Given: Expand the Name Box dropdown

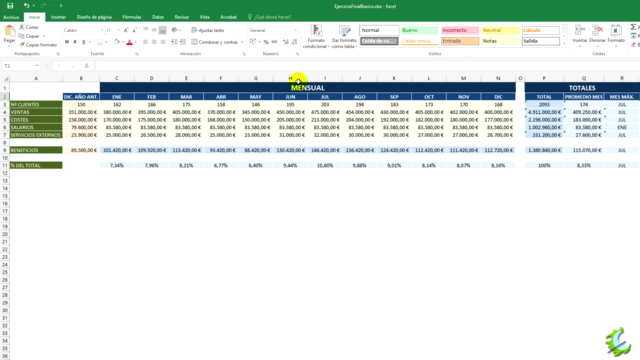Looking at the screenshot, I should [37, 66].
